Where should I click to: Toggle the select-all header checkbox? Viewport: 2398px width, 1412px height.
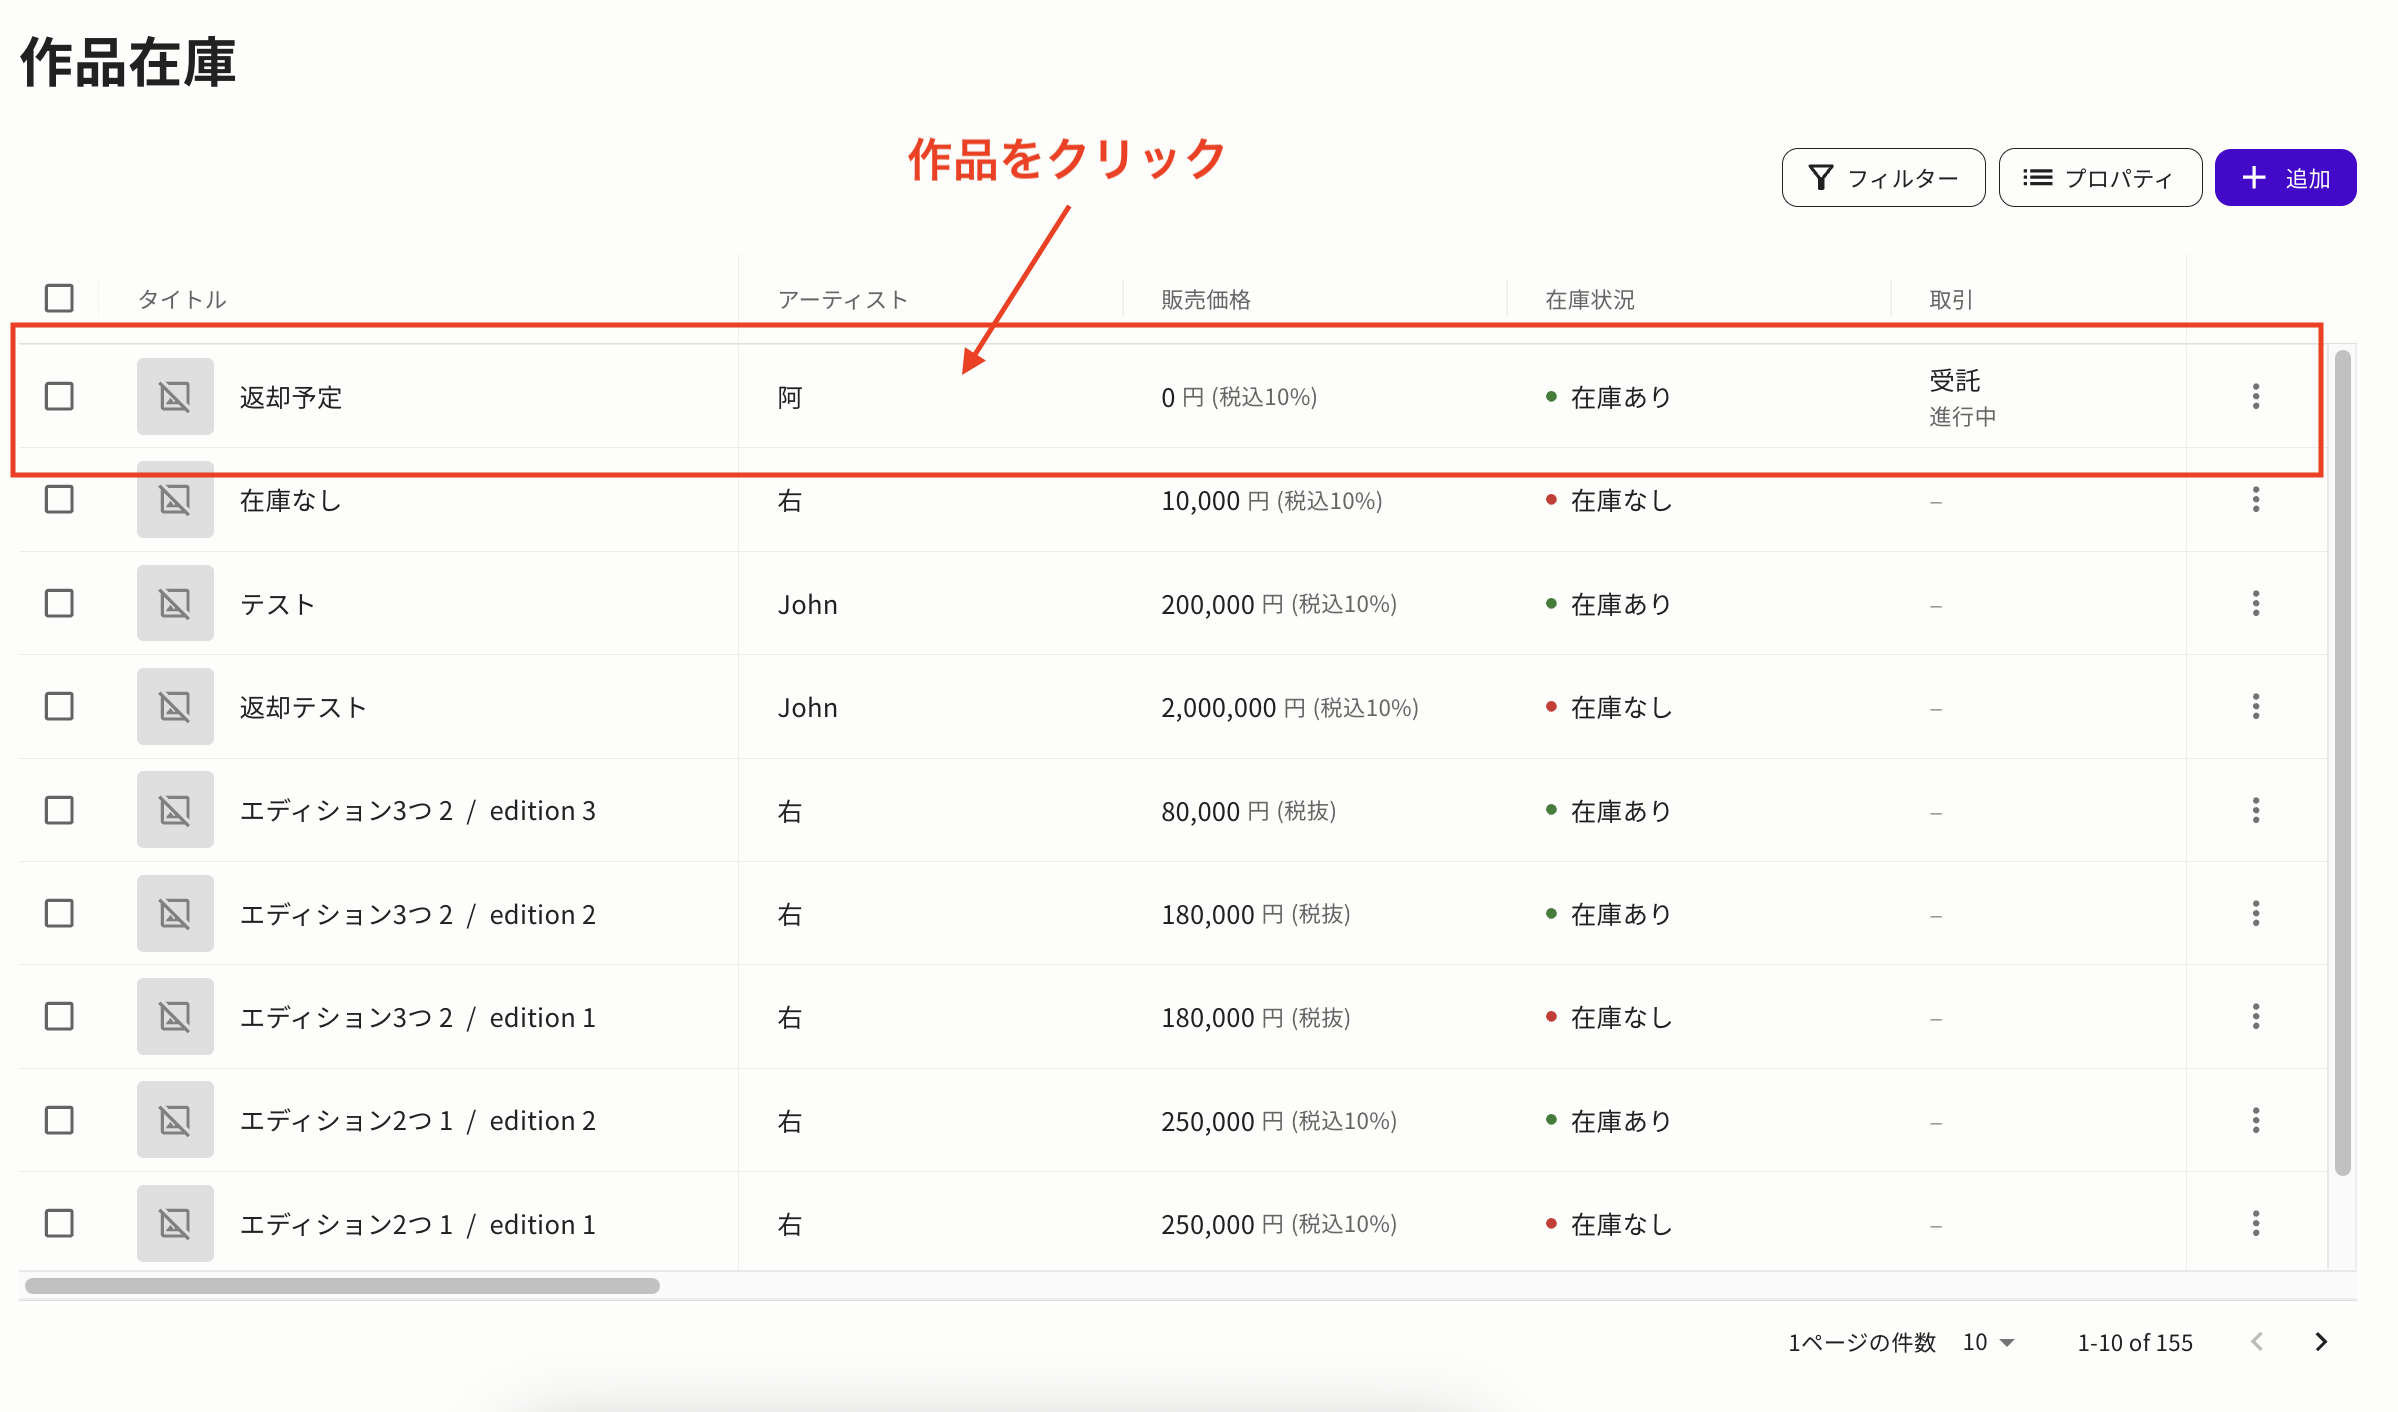click(x=59, y=298)
